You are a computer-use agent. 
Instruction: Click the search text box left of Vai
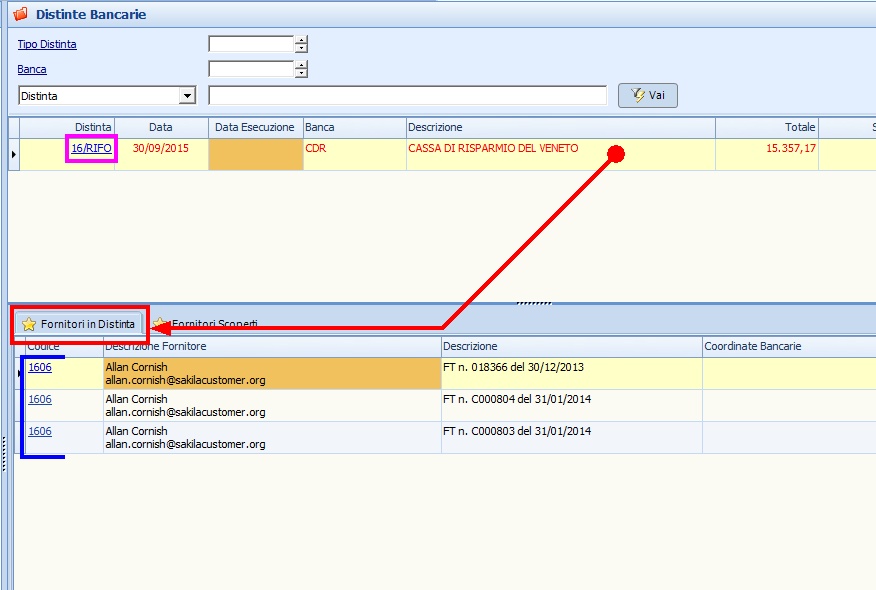click(x=407, y=96)
